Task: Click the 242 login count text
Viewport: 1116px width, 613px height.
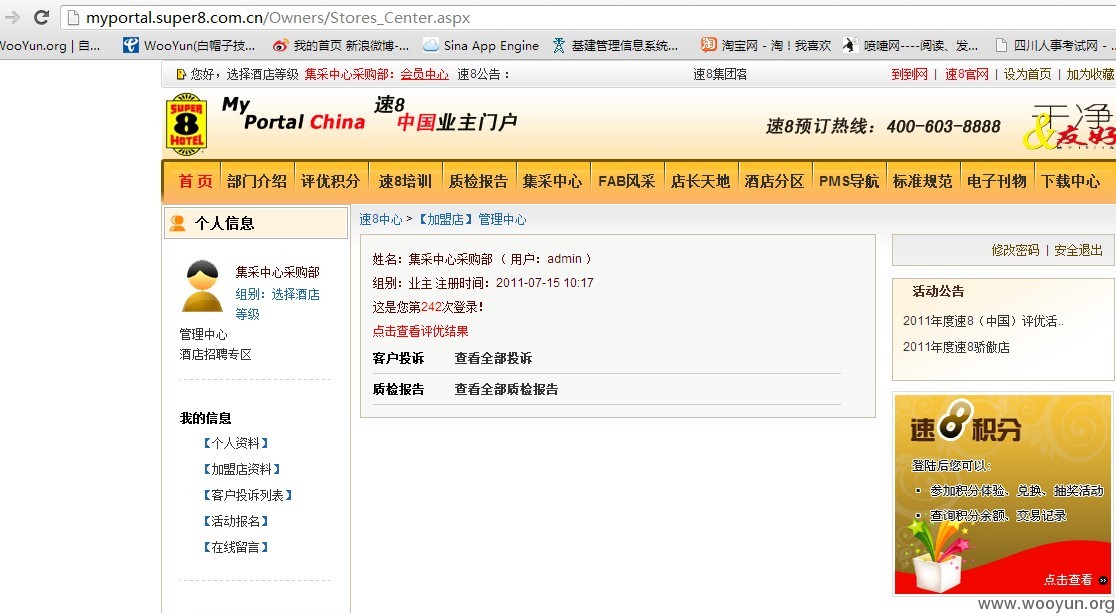Action: pos(432,307)
